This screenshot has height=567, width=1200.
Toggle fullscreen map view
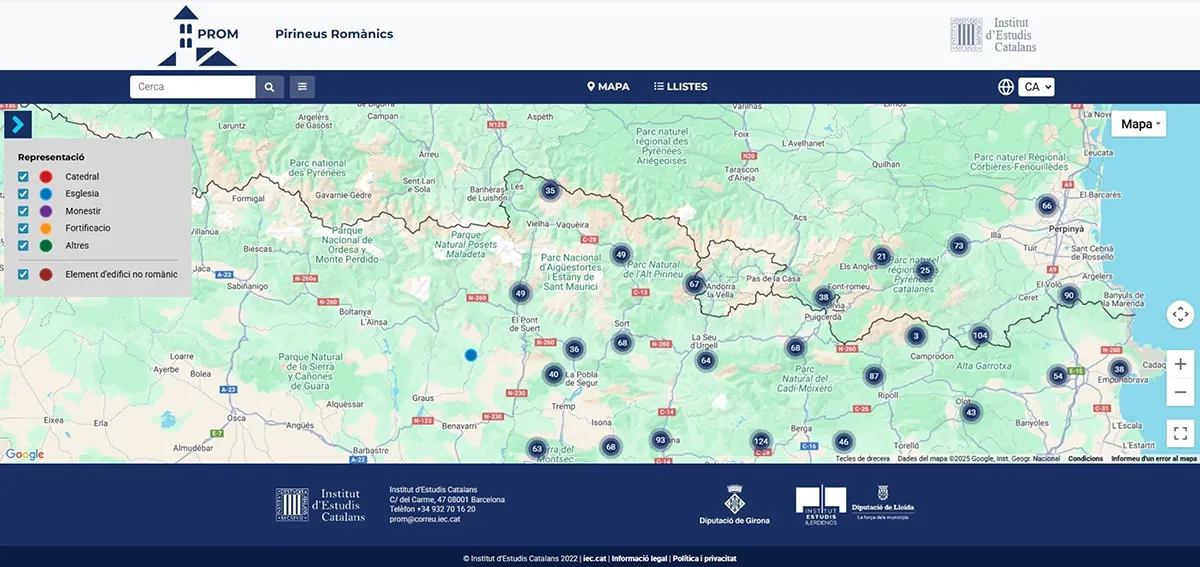pos(1180,433)
